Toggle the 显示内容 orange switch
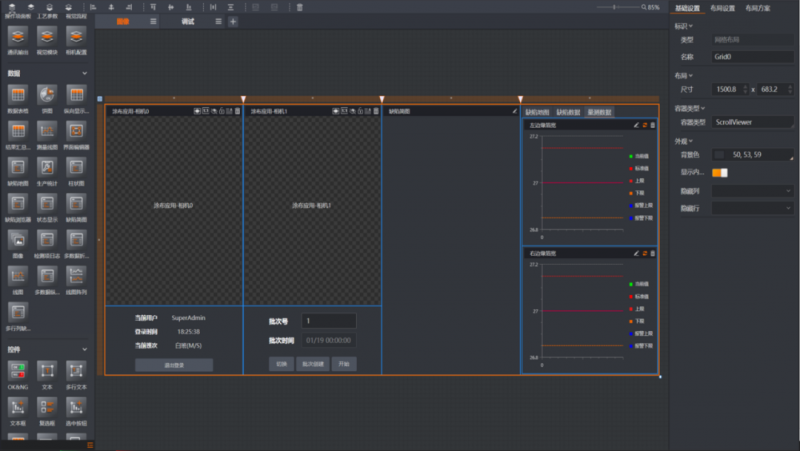800x451 pixels. point(720,172)
